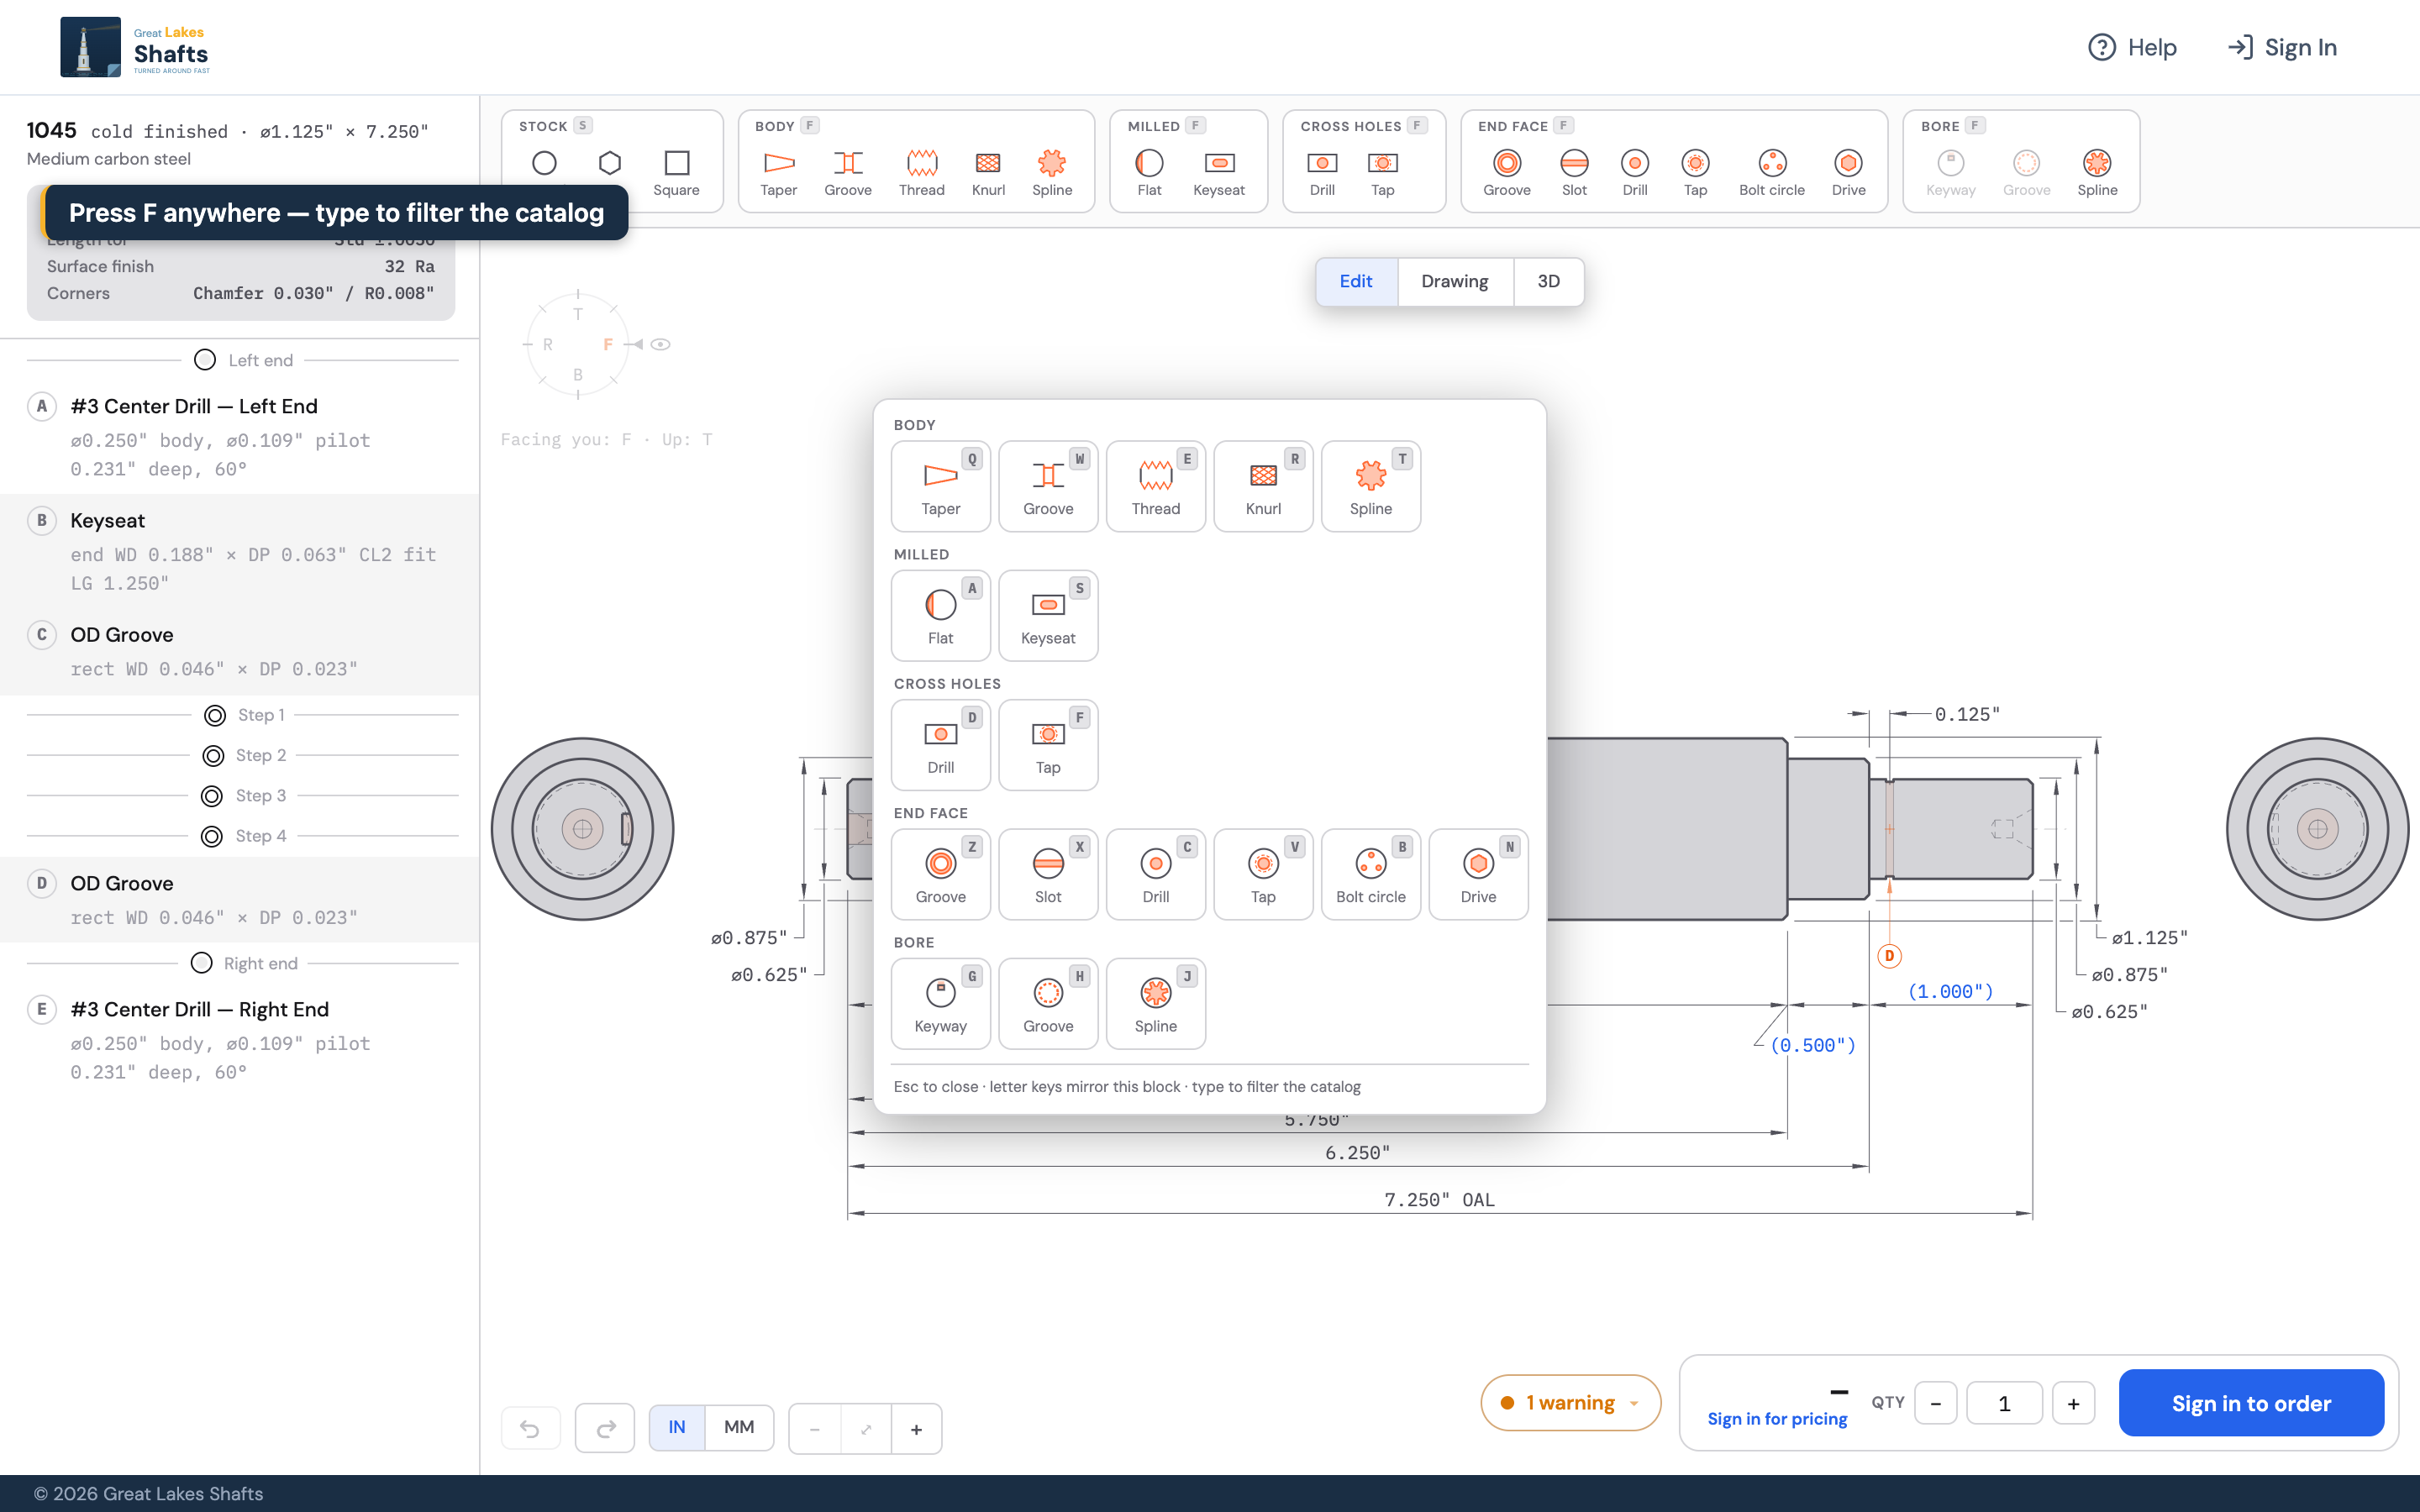Expand the Step 1 section
This screenshot has width=2420, height=1512.
243,715
